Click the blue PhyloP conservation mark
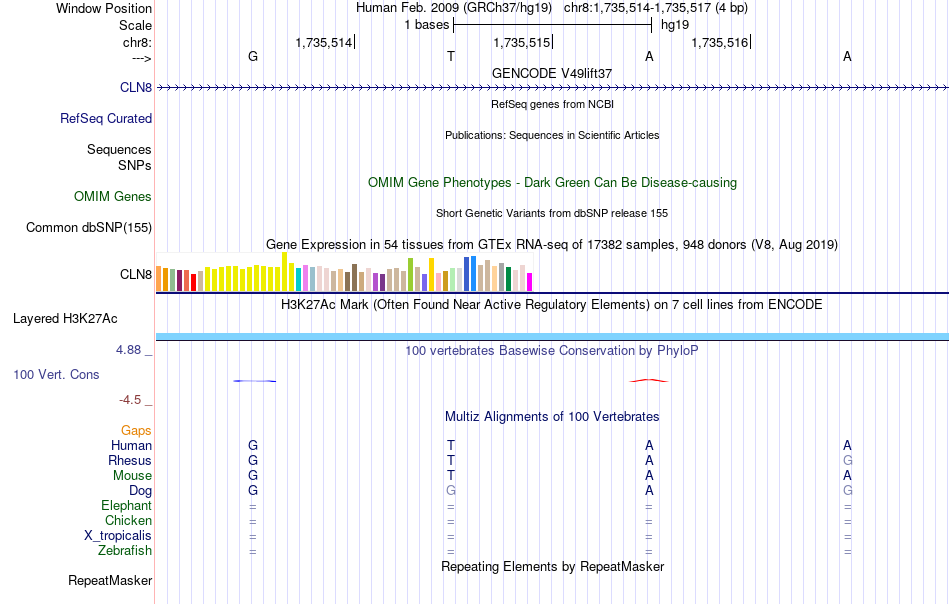Screen dimensions: 950x604 [x=254, y=381]
